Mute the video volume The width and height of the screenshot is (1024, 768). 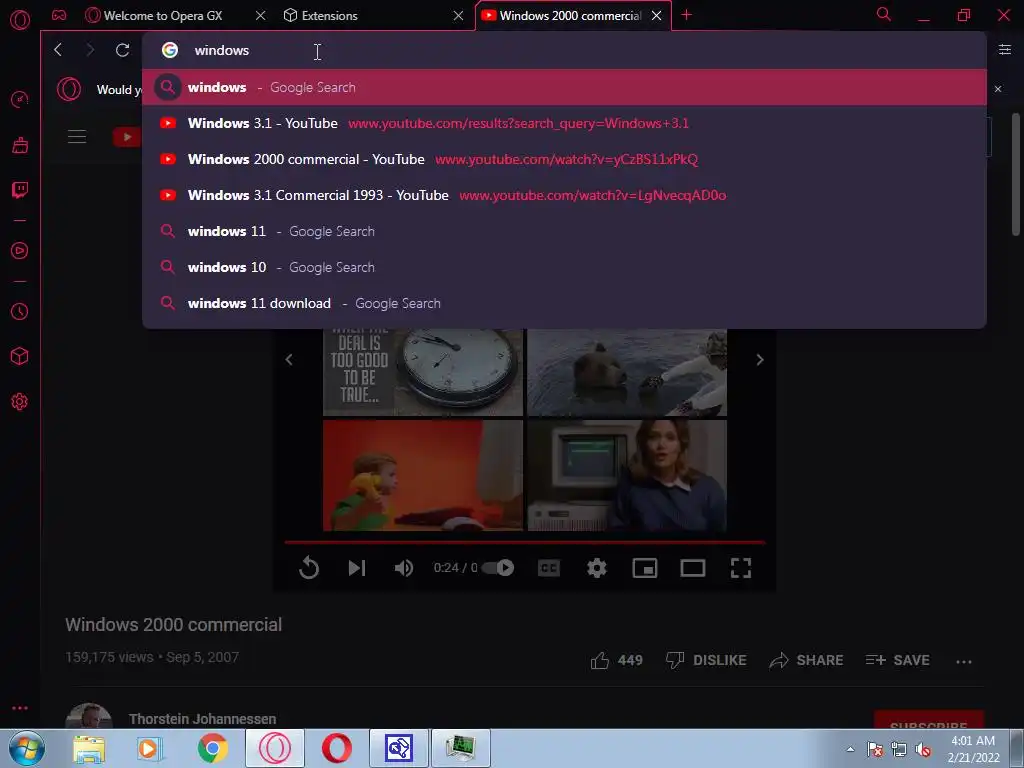click(x=404, y=568)
